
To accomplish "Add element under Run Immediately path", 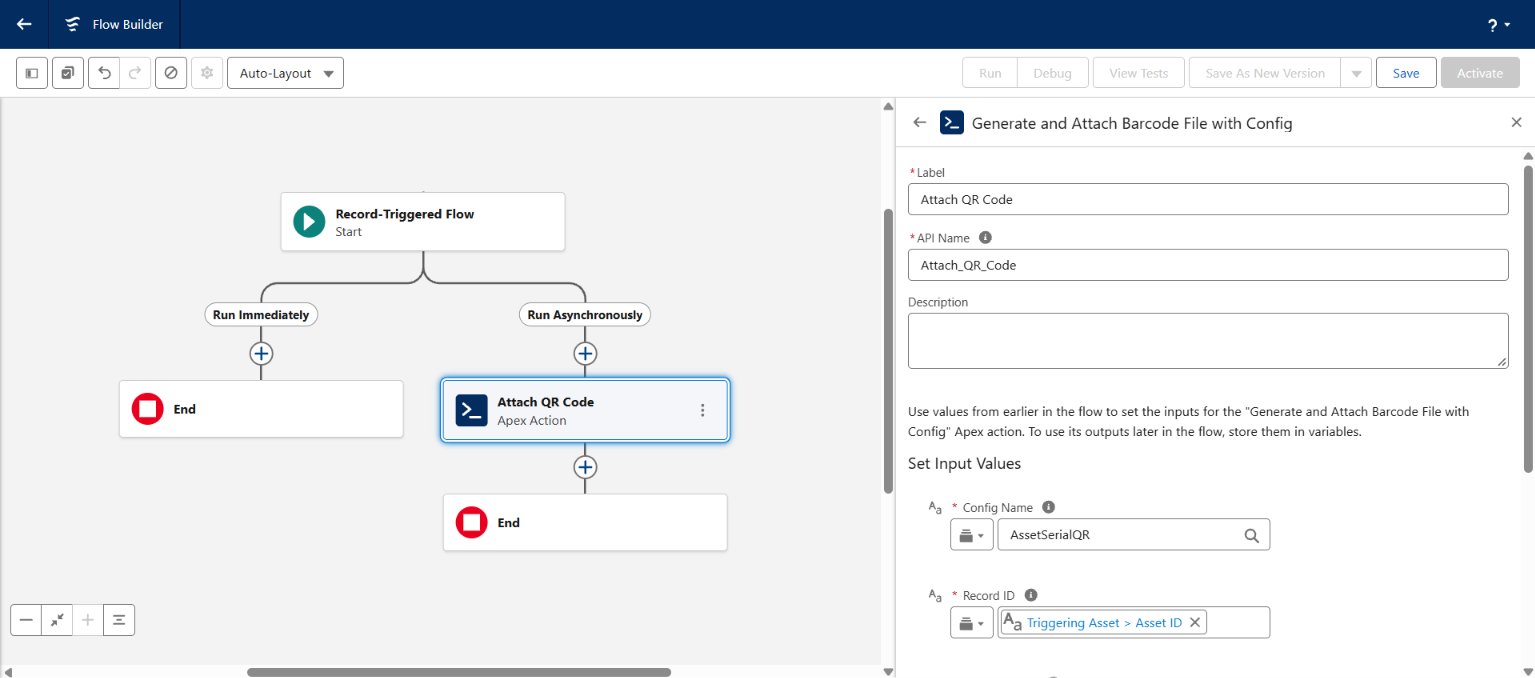I will pyautogui.click(x=261, y=353).
